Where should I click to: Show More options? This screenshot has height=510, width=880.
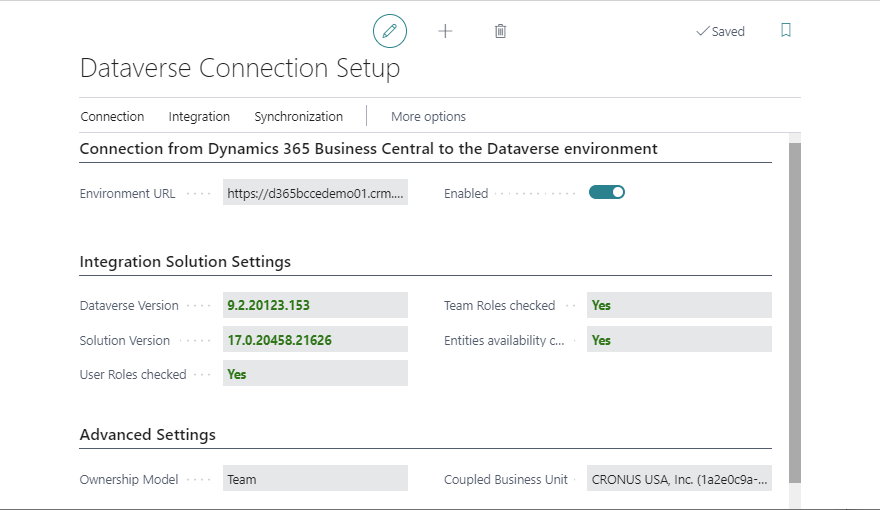pyautogui.click(x=428, y=117)
